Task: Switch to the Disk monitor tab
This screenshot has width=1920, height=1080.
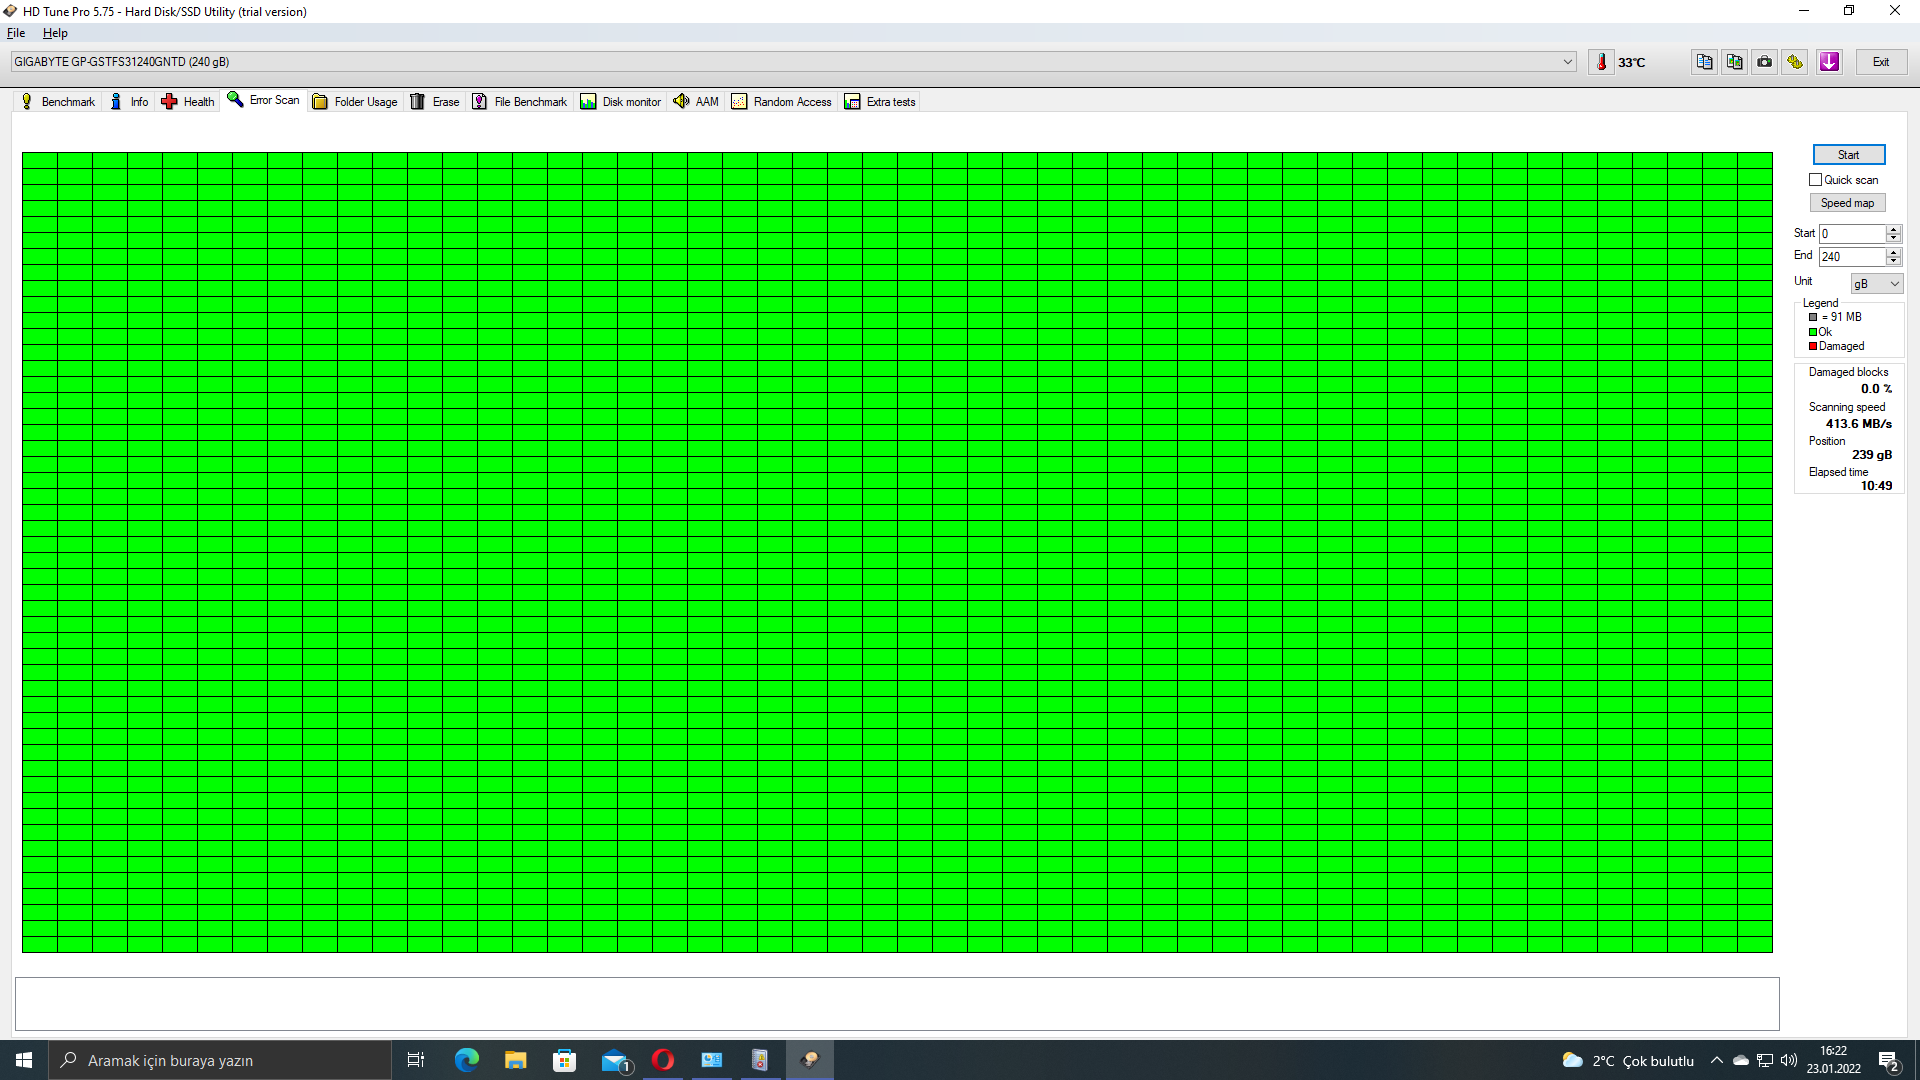Action: (620, 102)
